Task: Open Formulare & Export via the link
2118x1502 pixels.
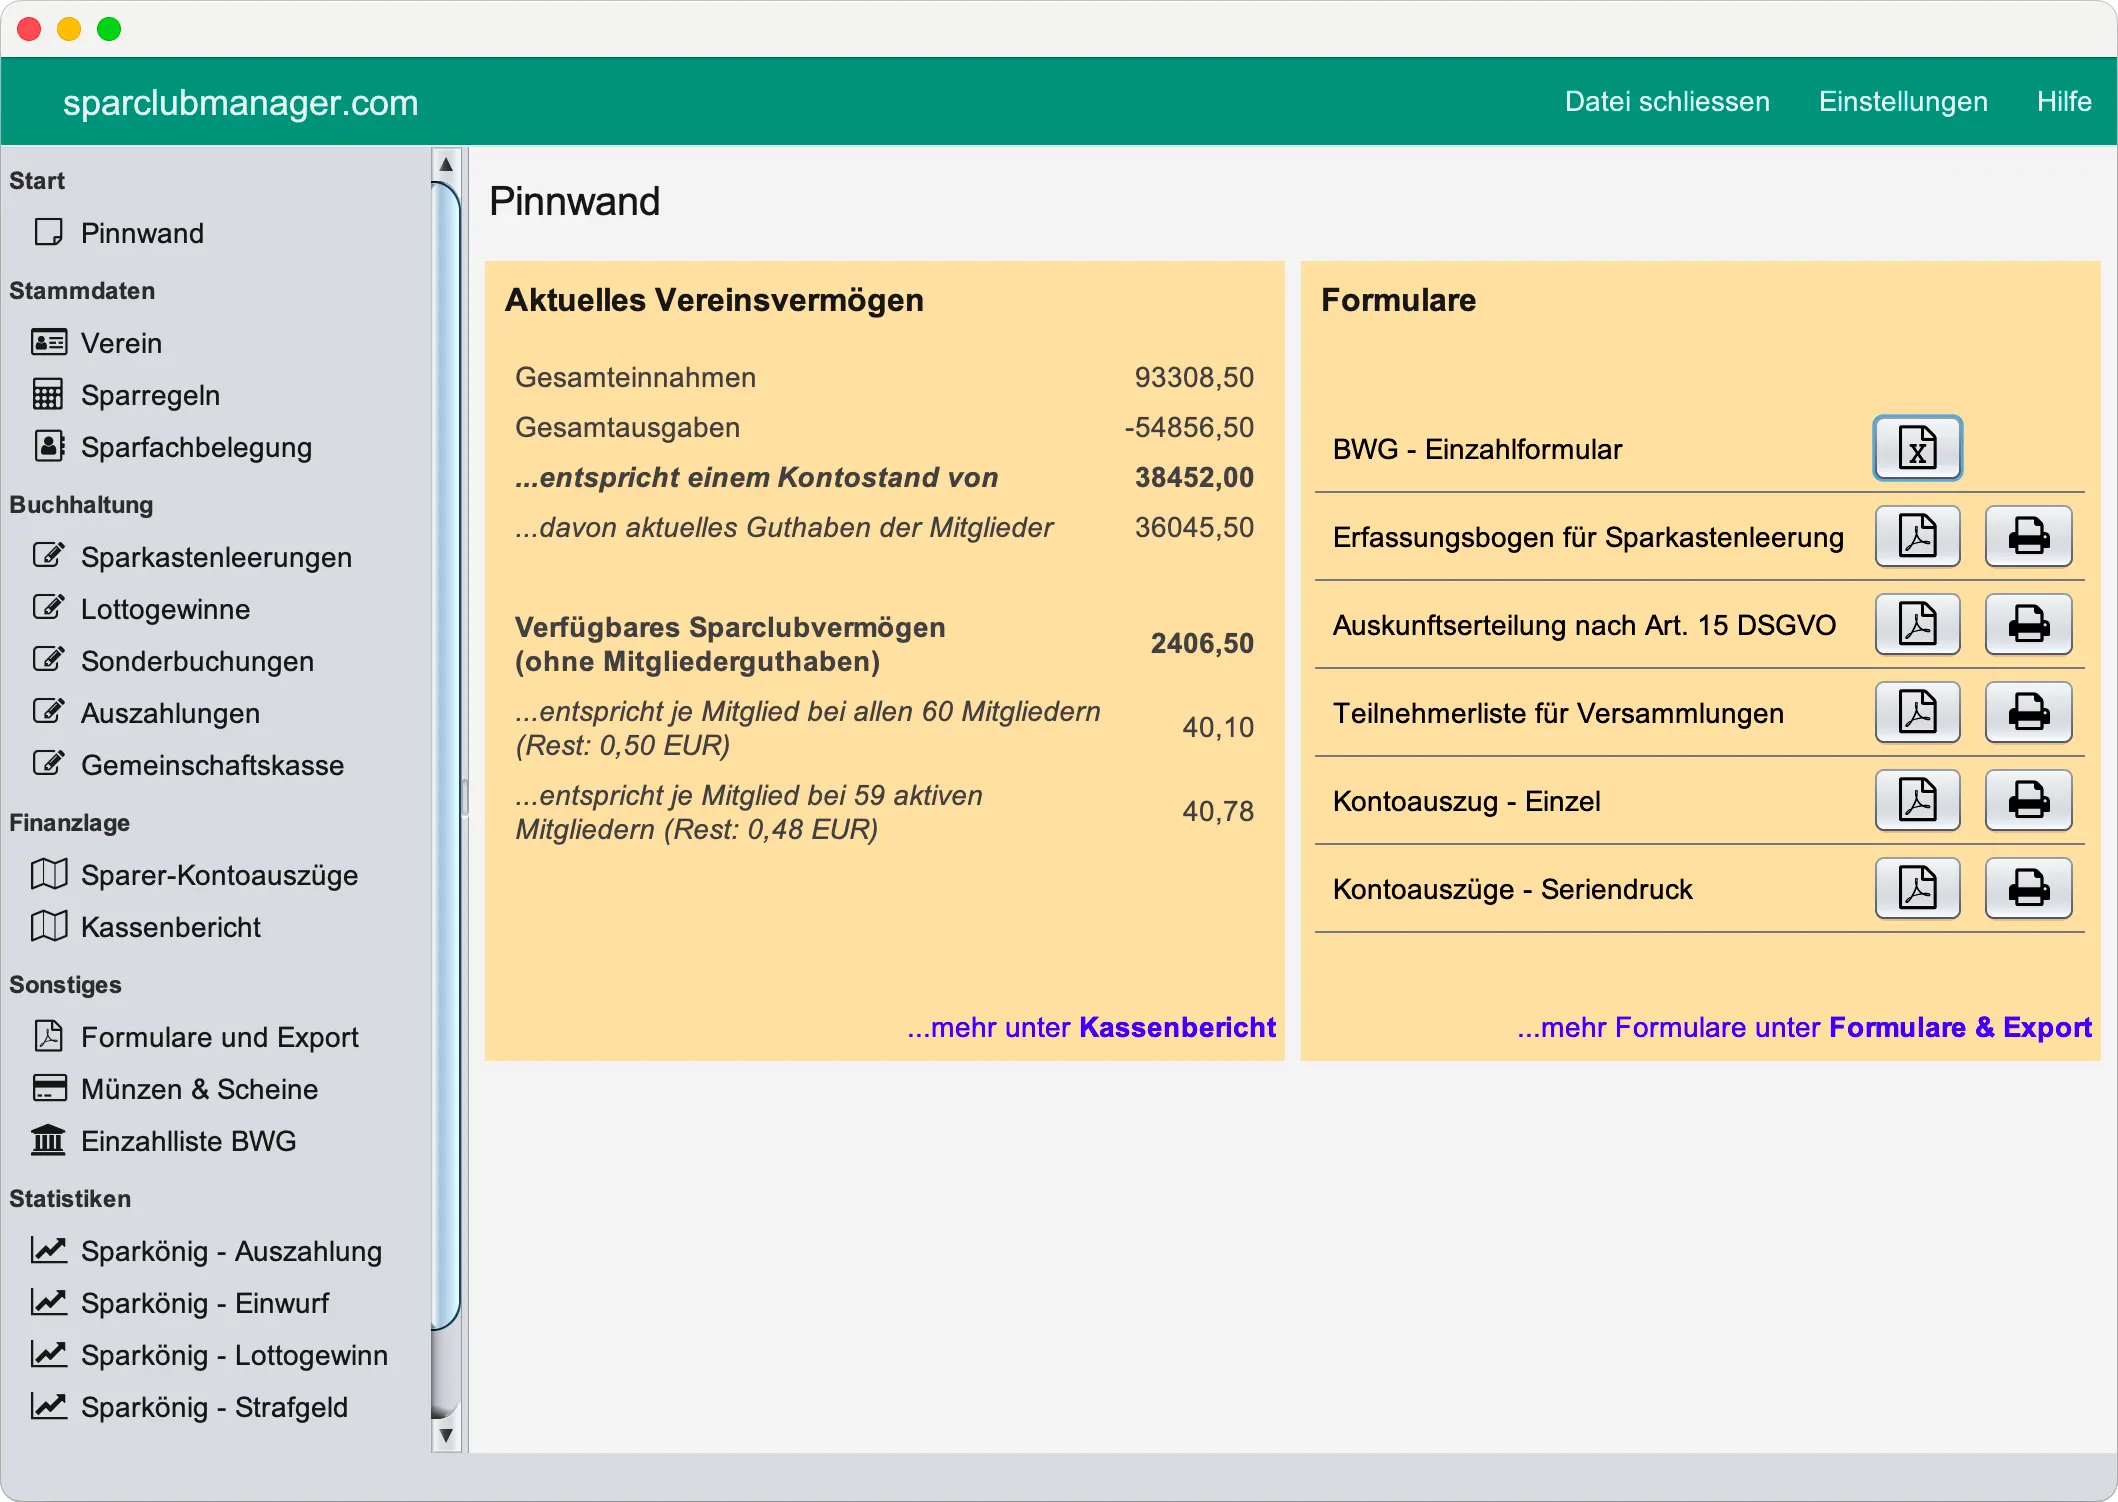Action: (1959, 1026)
